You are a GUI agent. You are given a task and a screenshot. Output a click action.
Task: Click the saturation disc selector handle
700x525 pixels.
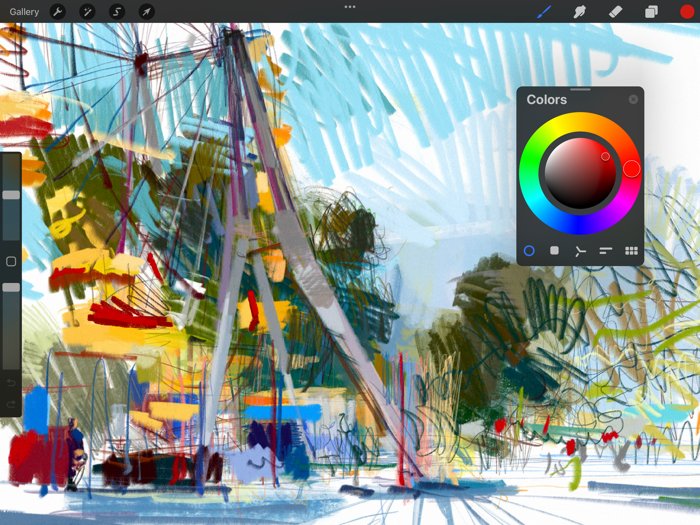click(x=605, y=156)
